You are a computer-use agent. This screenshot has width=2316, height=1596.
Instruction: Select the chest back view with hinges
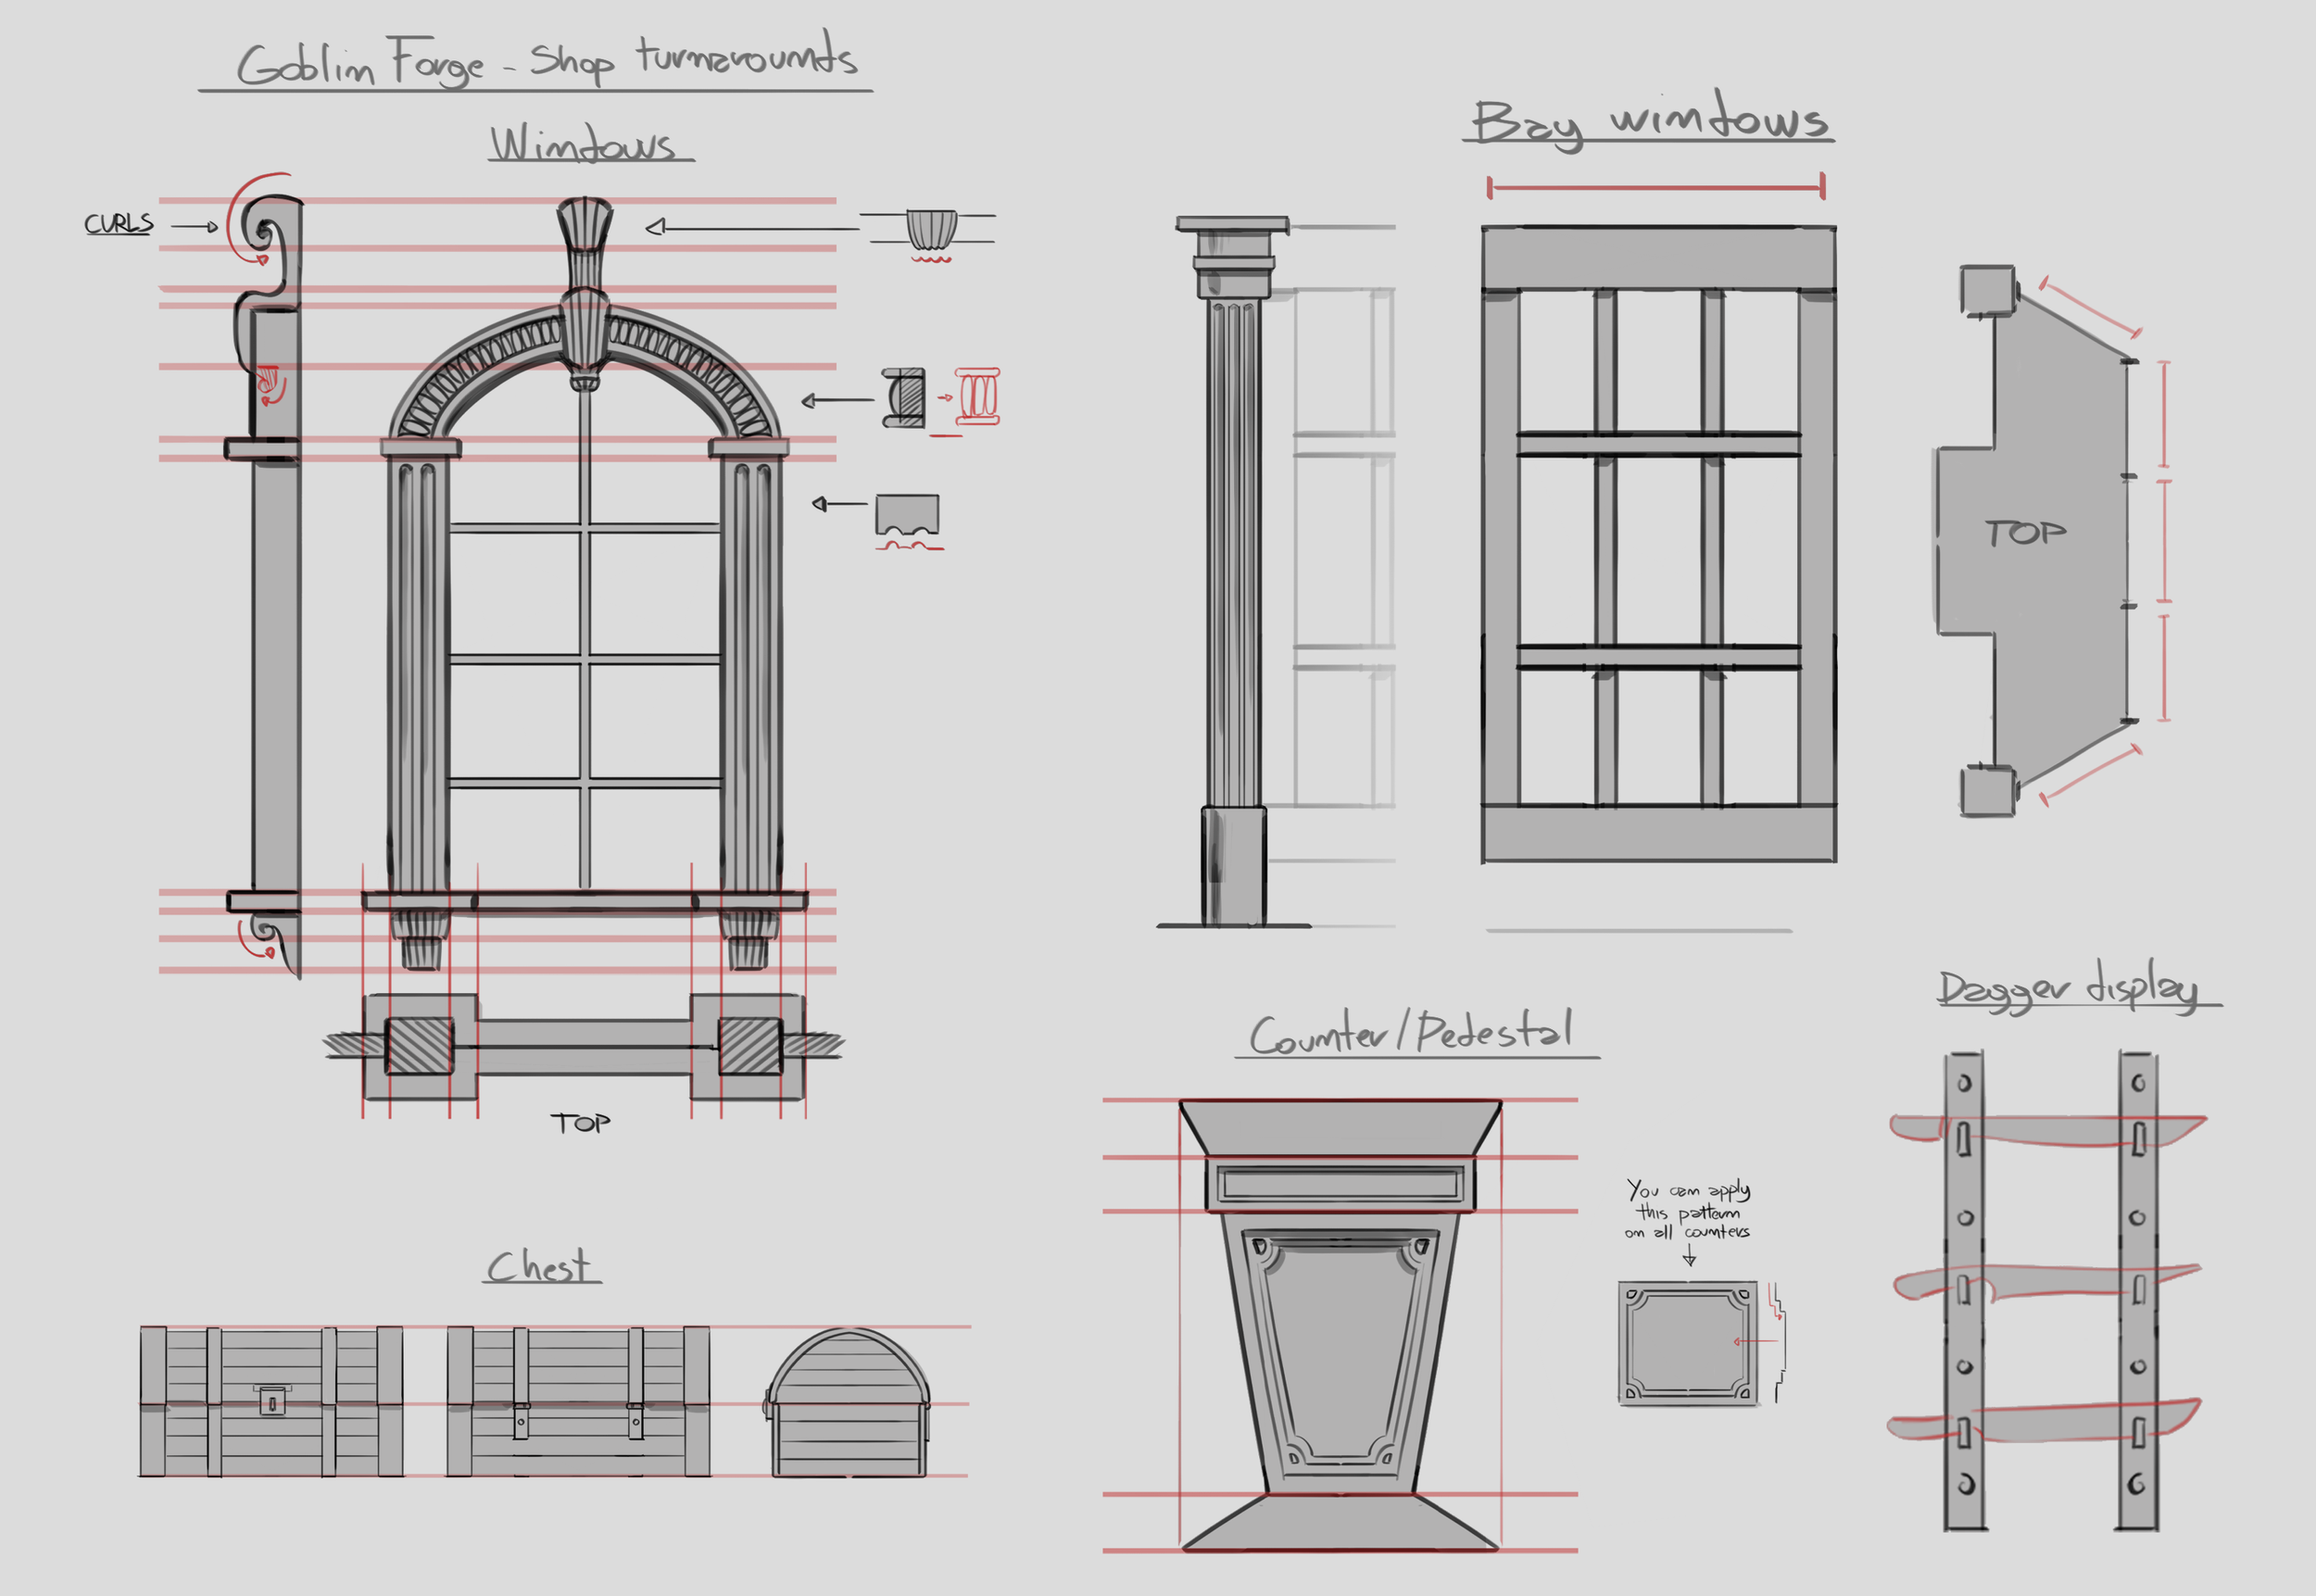[x=578, y=1402]
